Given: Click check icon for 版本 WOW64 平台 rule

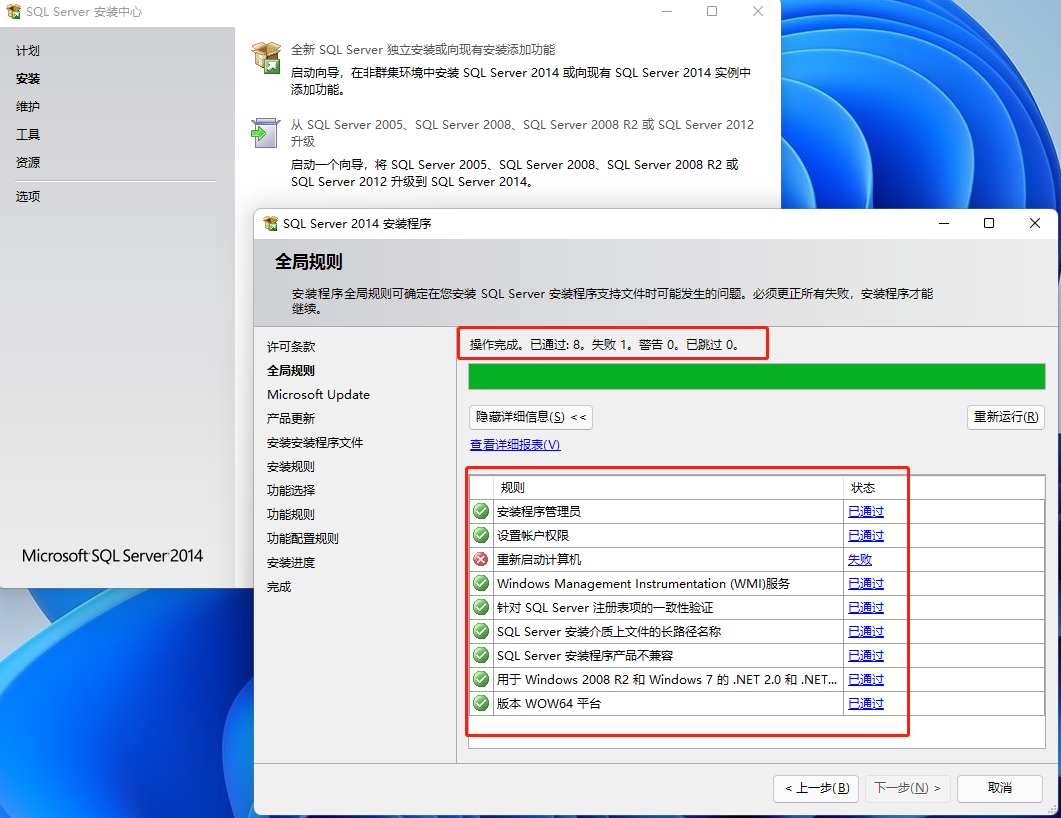Looking at the screenshot, I should click(481, 704).
